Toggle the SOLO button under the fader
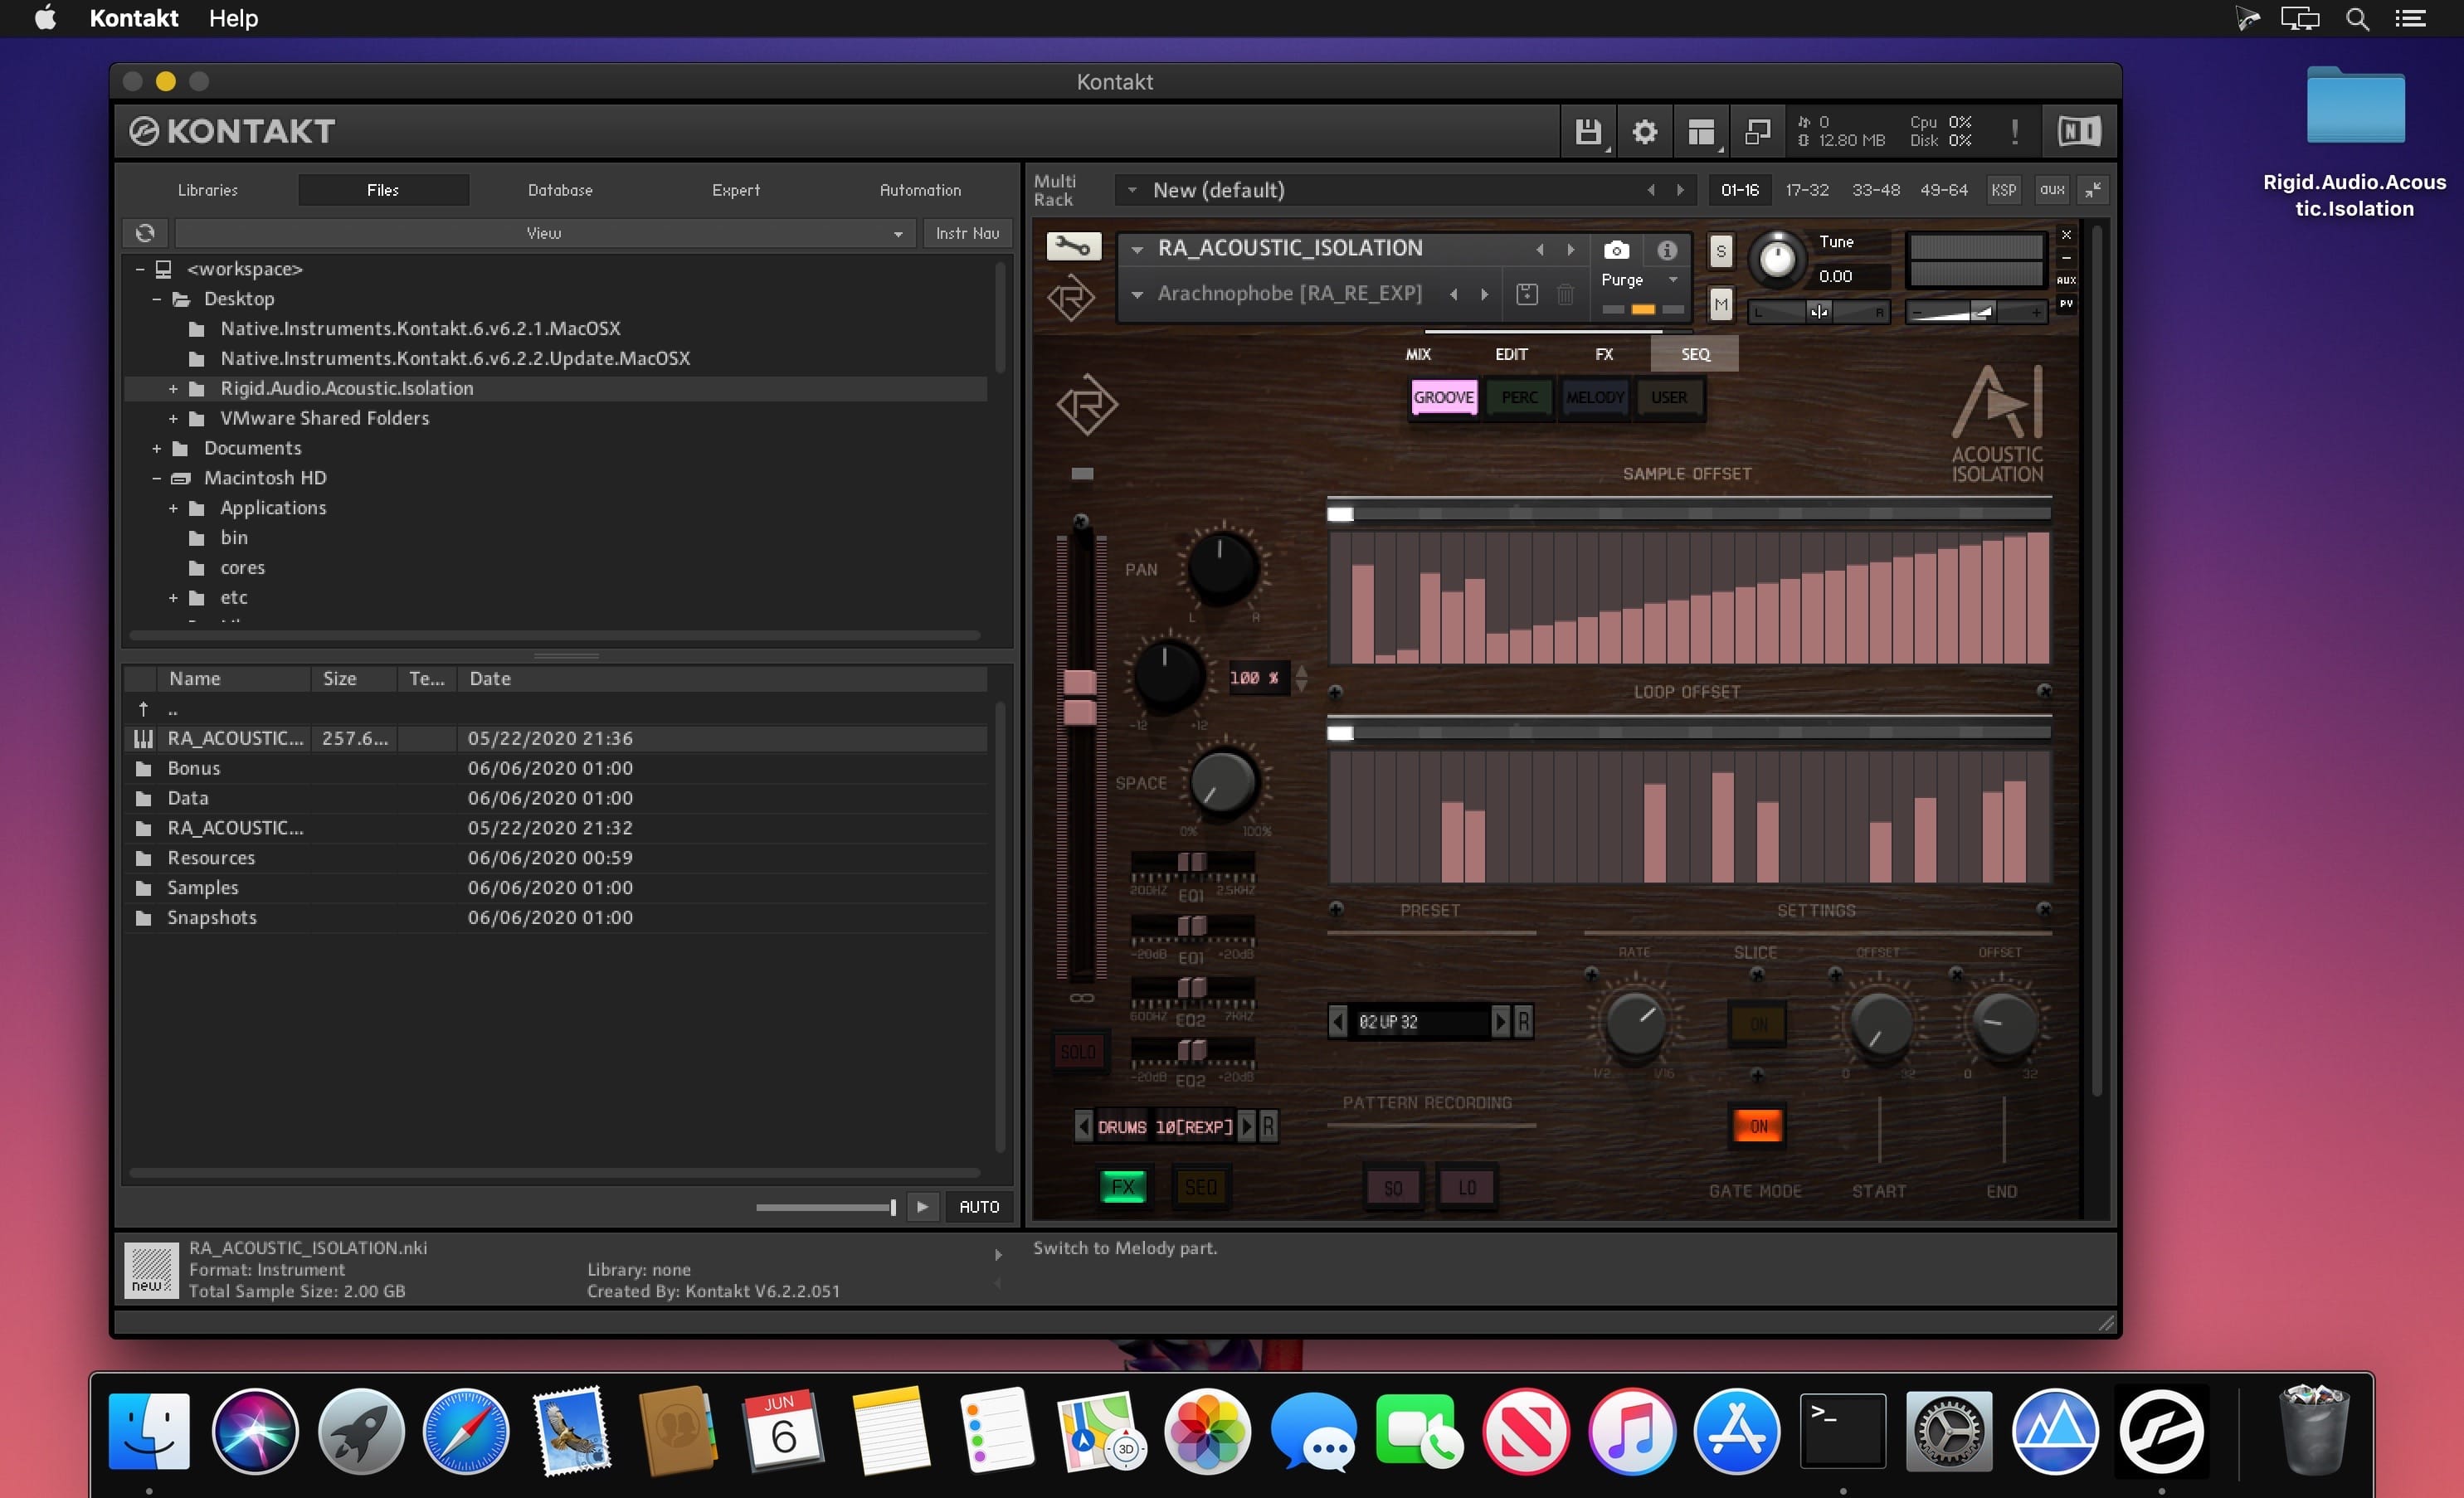This screenshot has width=2464, height=1498. point(1078,1052)
